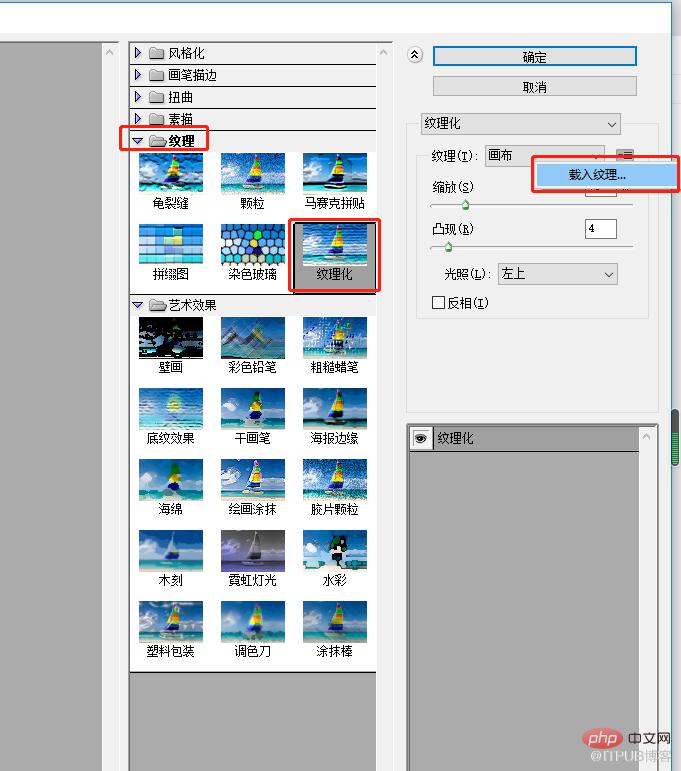Screen dimensions: 681x771
Task: Toggle eye visibility of 纹理化 effect layer
Action: pos(421,438)
